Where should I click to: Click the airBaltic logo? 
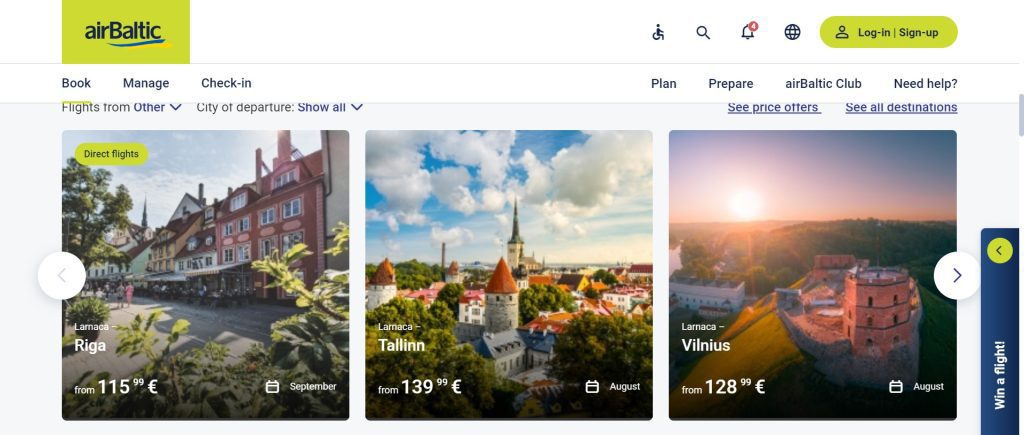125,32
